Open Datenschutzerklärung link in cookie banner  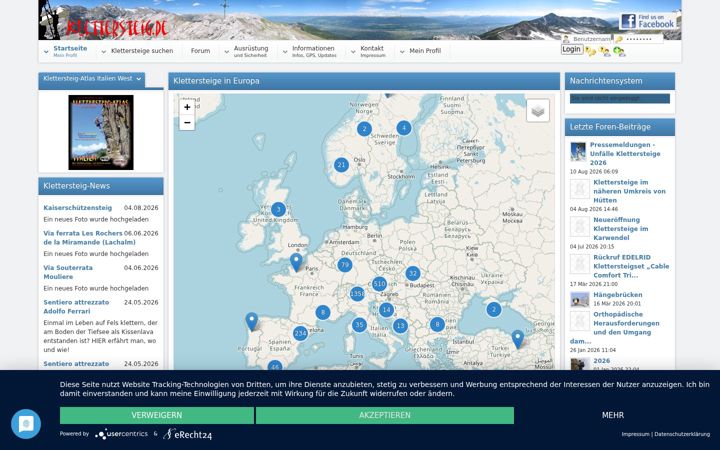pyautogui.click(x=682, y=434)
